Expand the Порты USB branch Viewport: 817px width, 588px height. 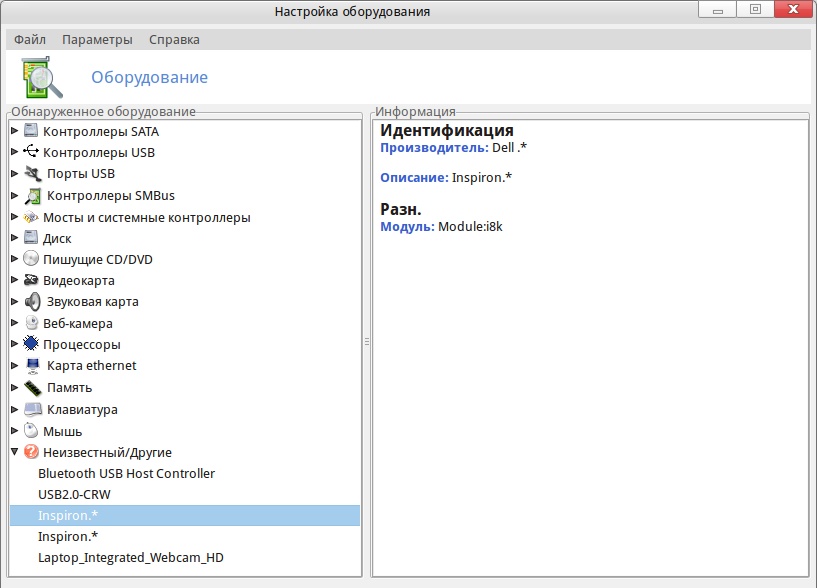point(15,173)
